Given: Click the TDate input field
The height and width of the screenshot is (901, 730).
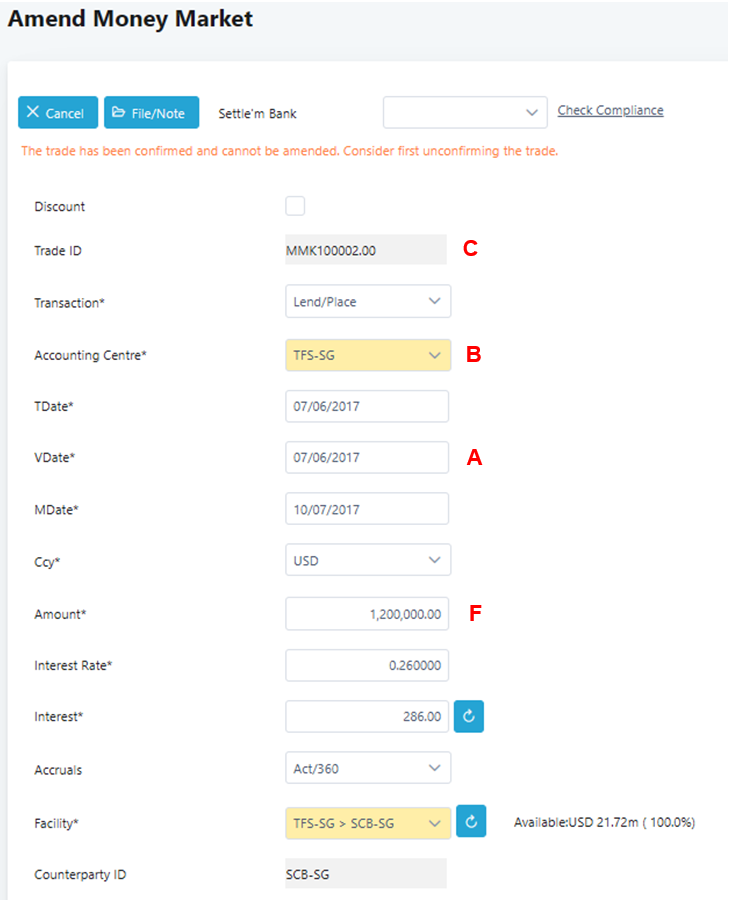Looking at the screenshot, I should point(367,406).
